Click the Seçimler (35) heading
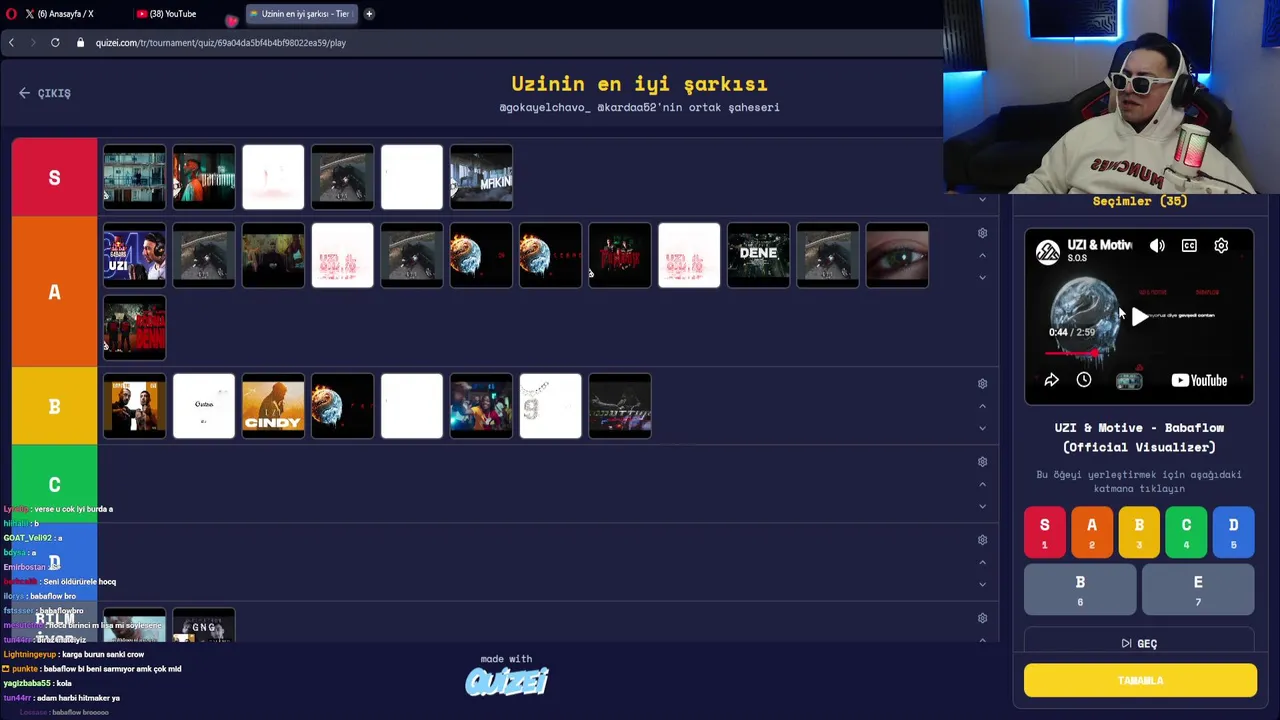The image size is (1280, 720). [1140, 201]
